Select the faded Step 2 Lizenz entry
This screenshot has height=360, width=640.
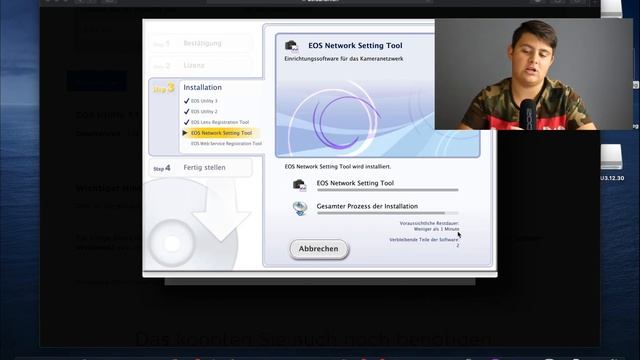[200, 65]
